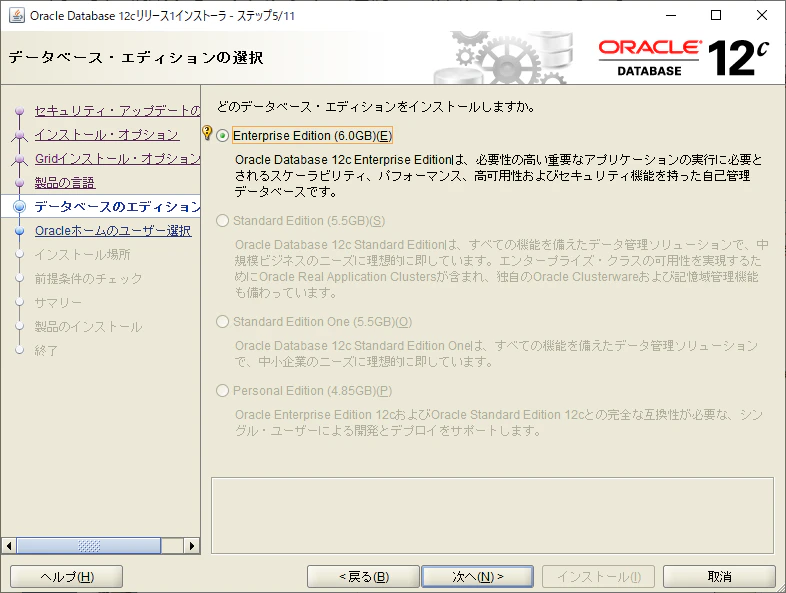Cancel the installer with 取消 button

[719, 576]
